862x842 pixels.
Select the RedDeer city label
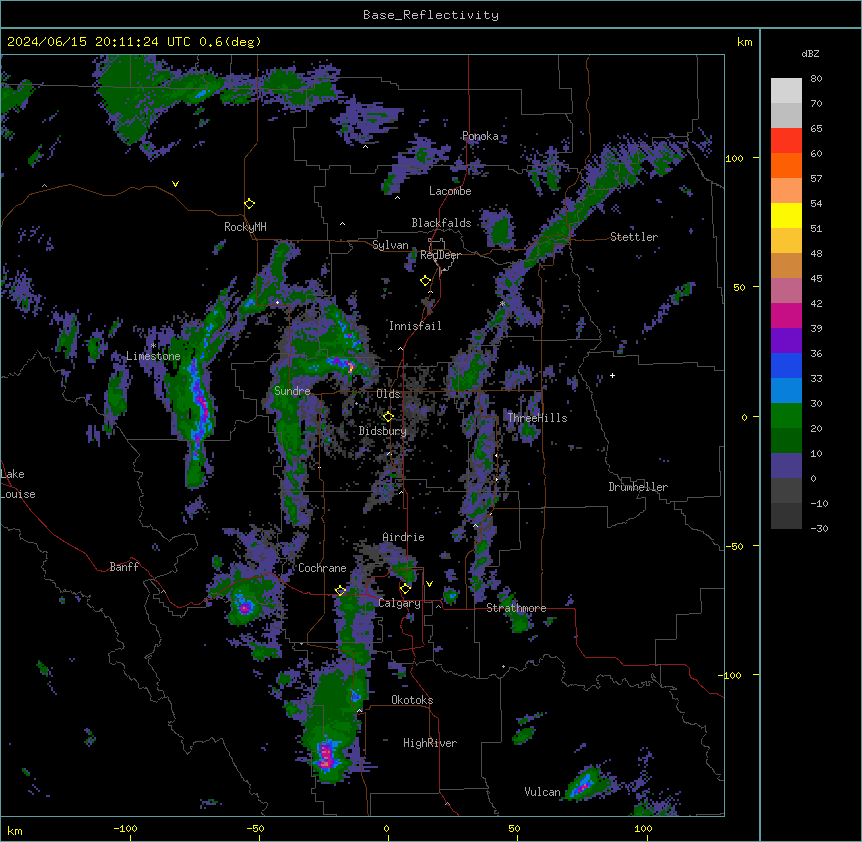point(440,255)
